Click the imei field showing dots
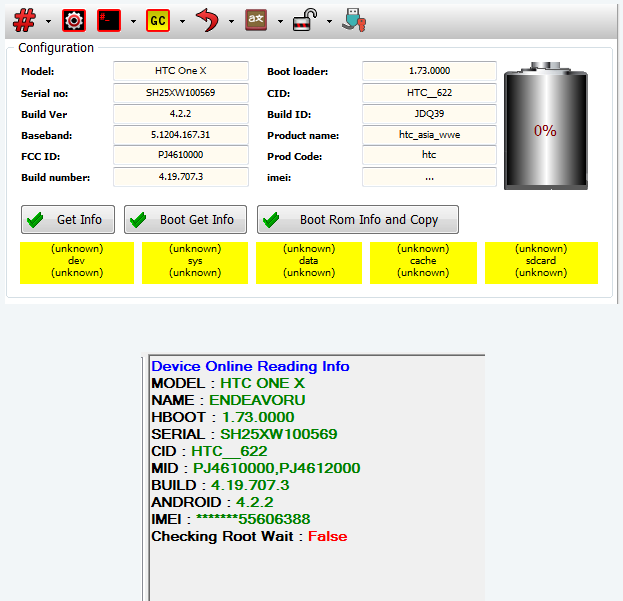The width and height of the screenshot is (623, 601). tap(430, 177)
